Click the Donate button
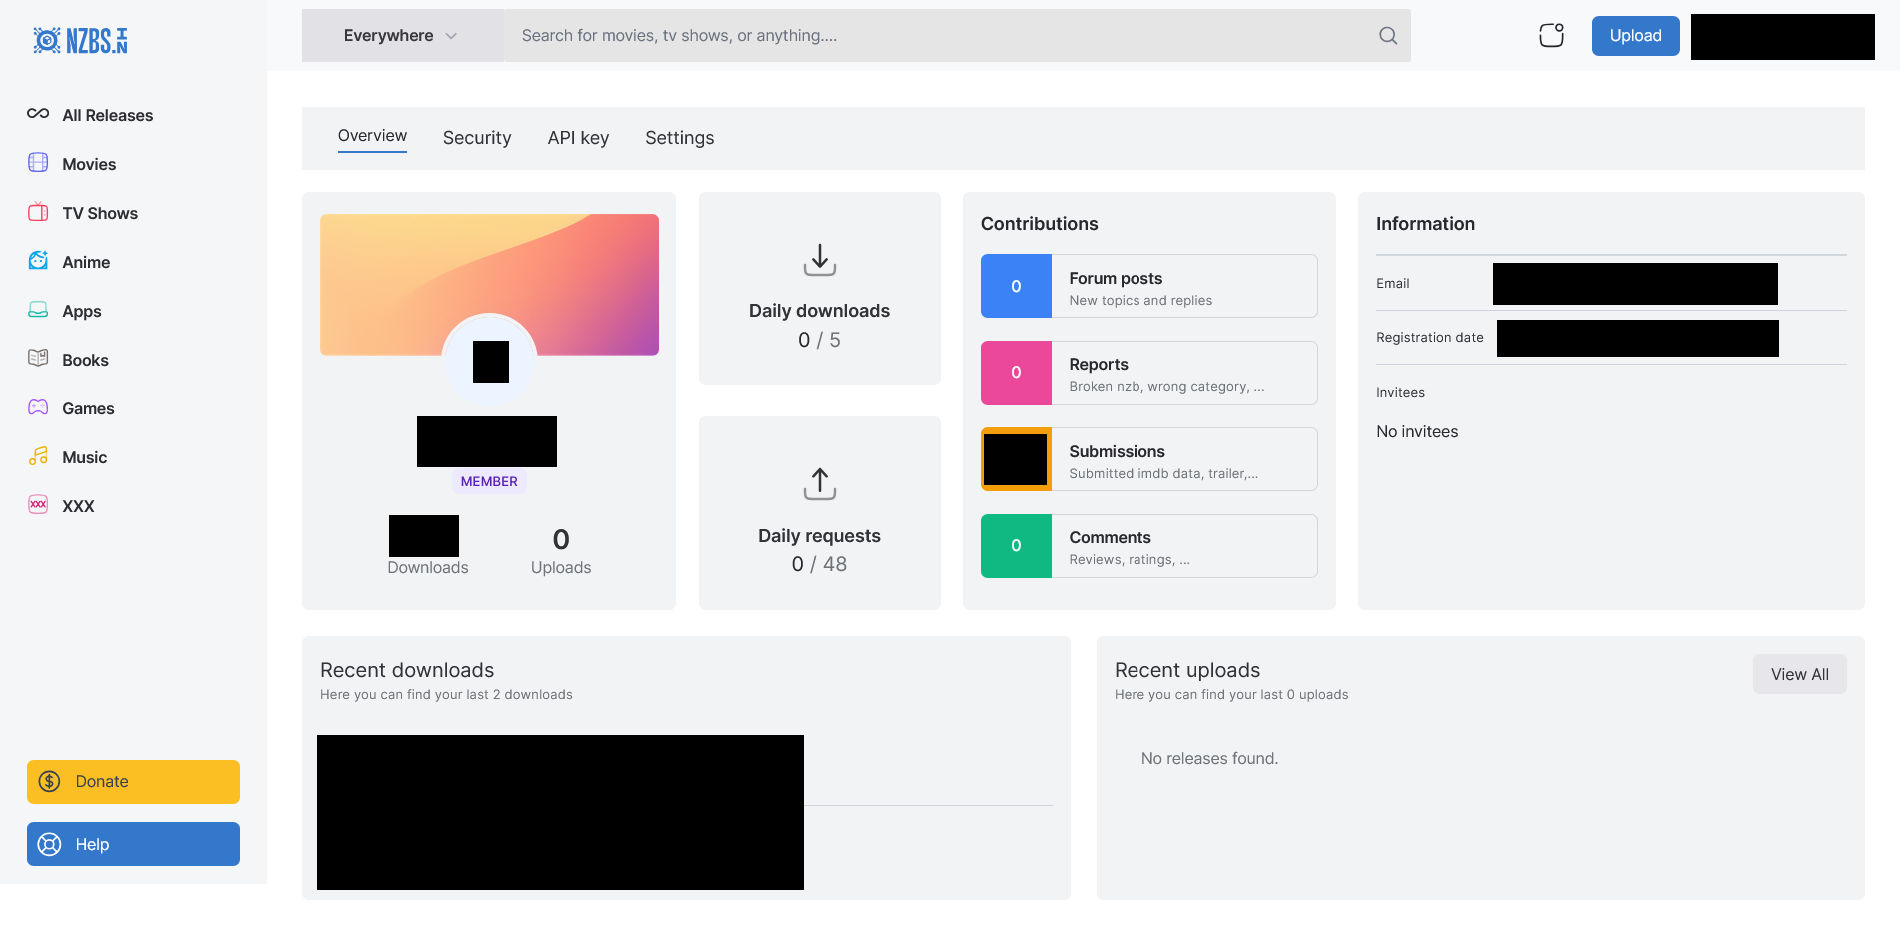 pyautogui.click(x=133, y=782)
